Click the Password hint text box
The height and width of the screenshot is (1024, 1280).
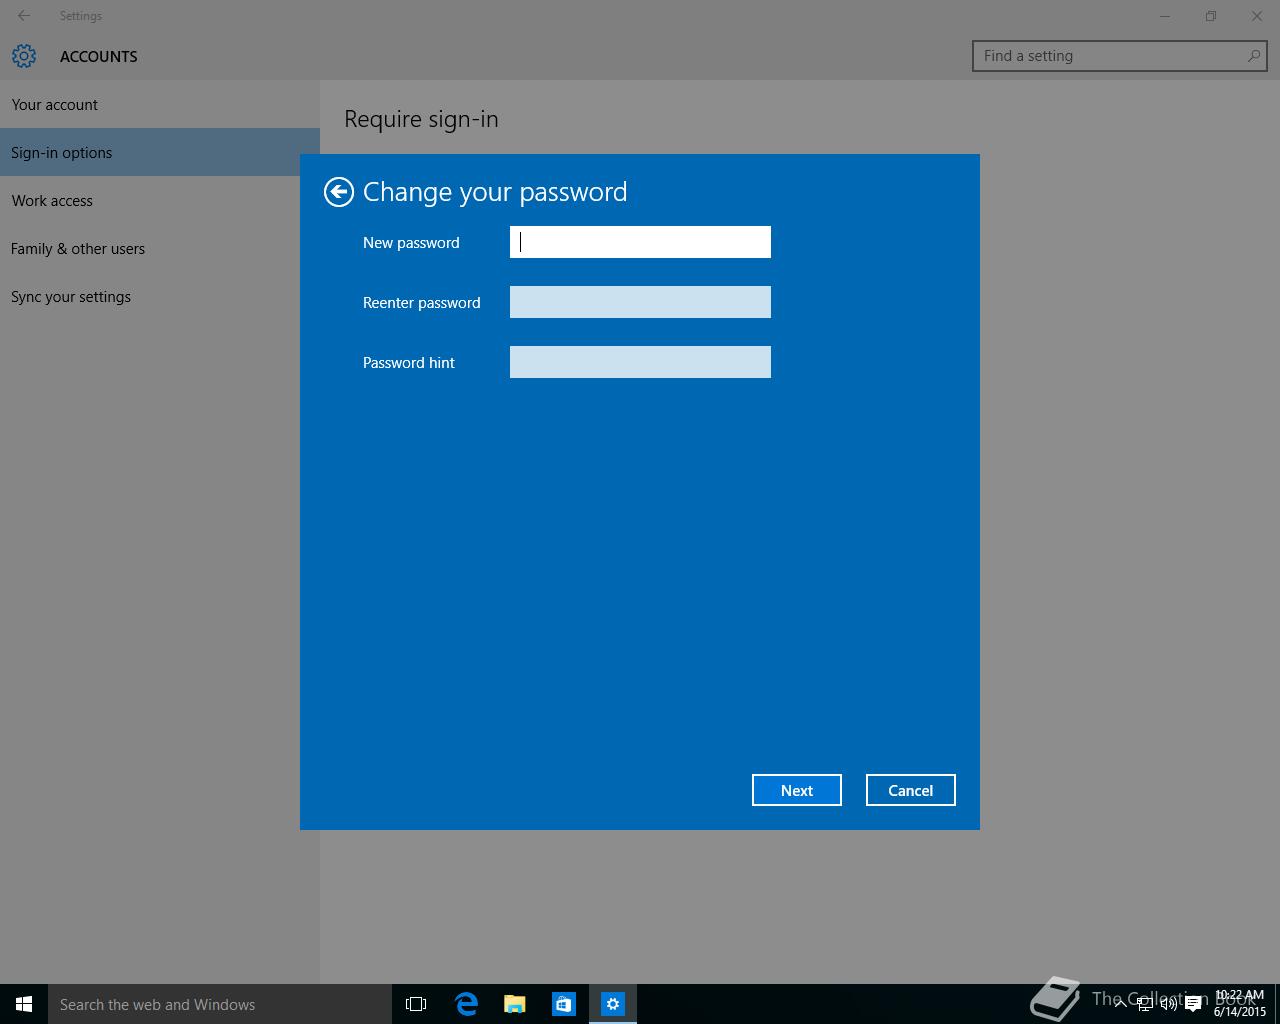pyautogui.click(x=640, y=362)
